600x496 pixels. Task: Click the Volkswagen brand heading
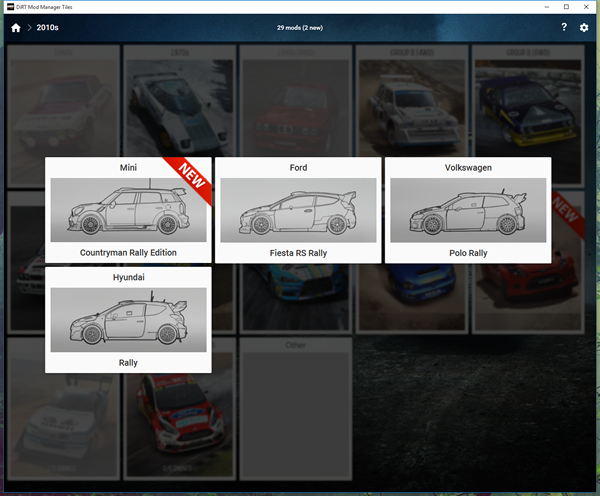point(468,168)
